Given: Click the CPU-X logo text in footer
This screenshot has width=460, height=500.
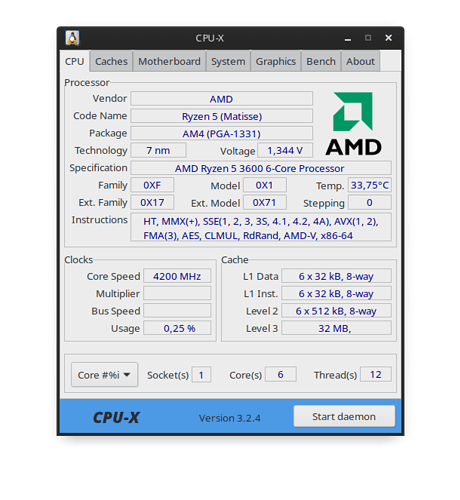Looking at the screenshot, I should coord(116,418).
